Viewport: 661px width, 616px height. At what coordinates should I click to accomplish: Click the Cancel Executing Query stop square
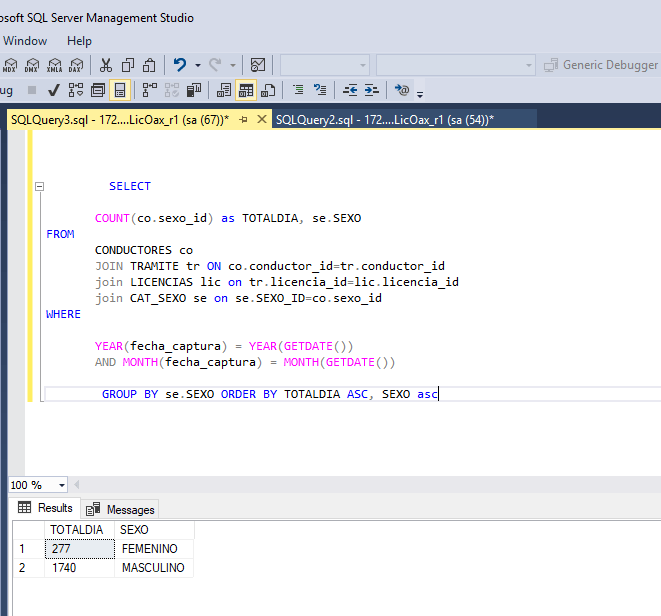[x=32, y=90]
